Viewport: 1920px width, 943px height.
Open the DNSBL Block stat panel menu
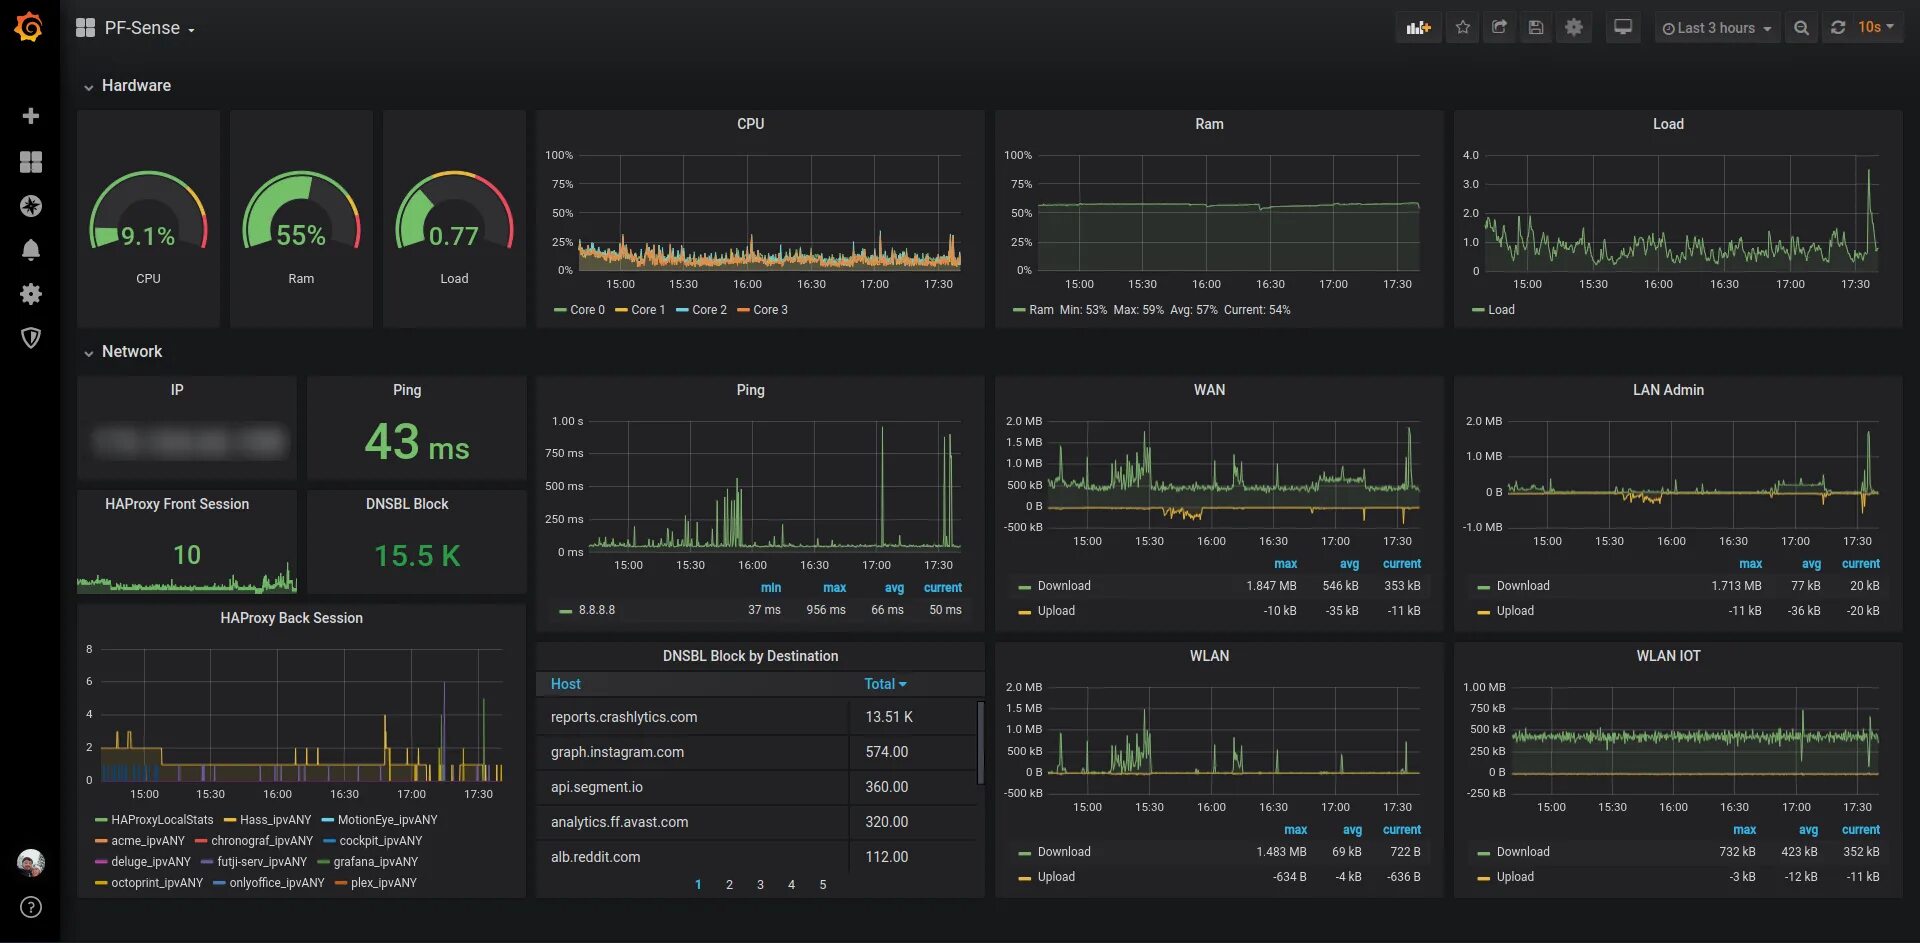pos(407,504)
